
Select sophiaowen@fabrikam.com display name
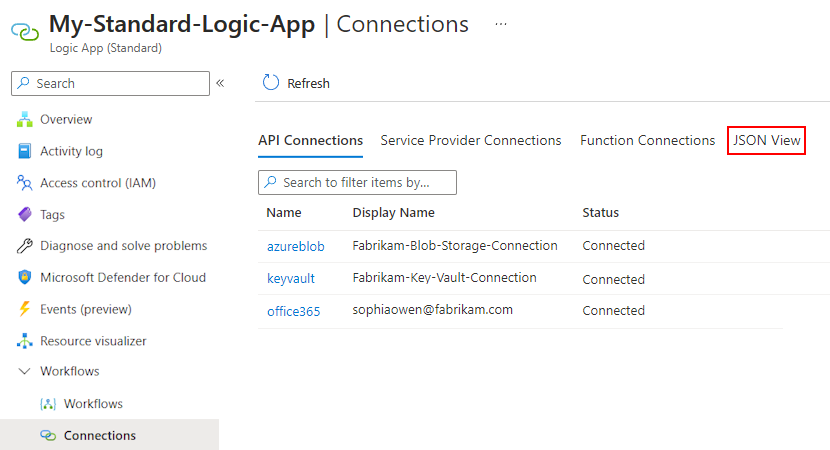(x=432, y=310)
